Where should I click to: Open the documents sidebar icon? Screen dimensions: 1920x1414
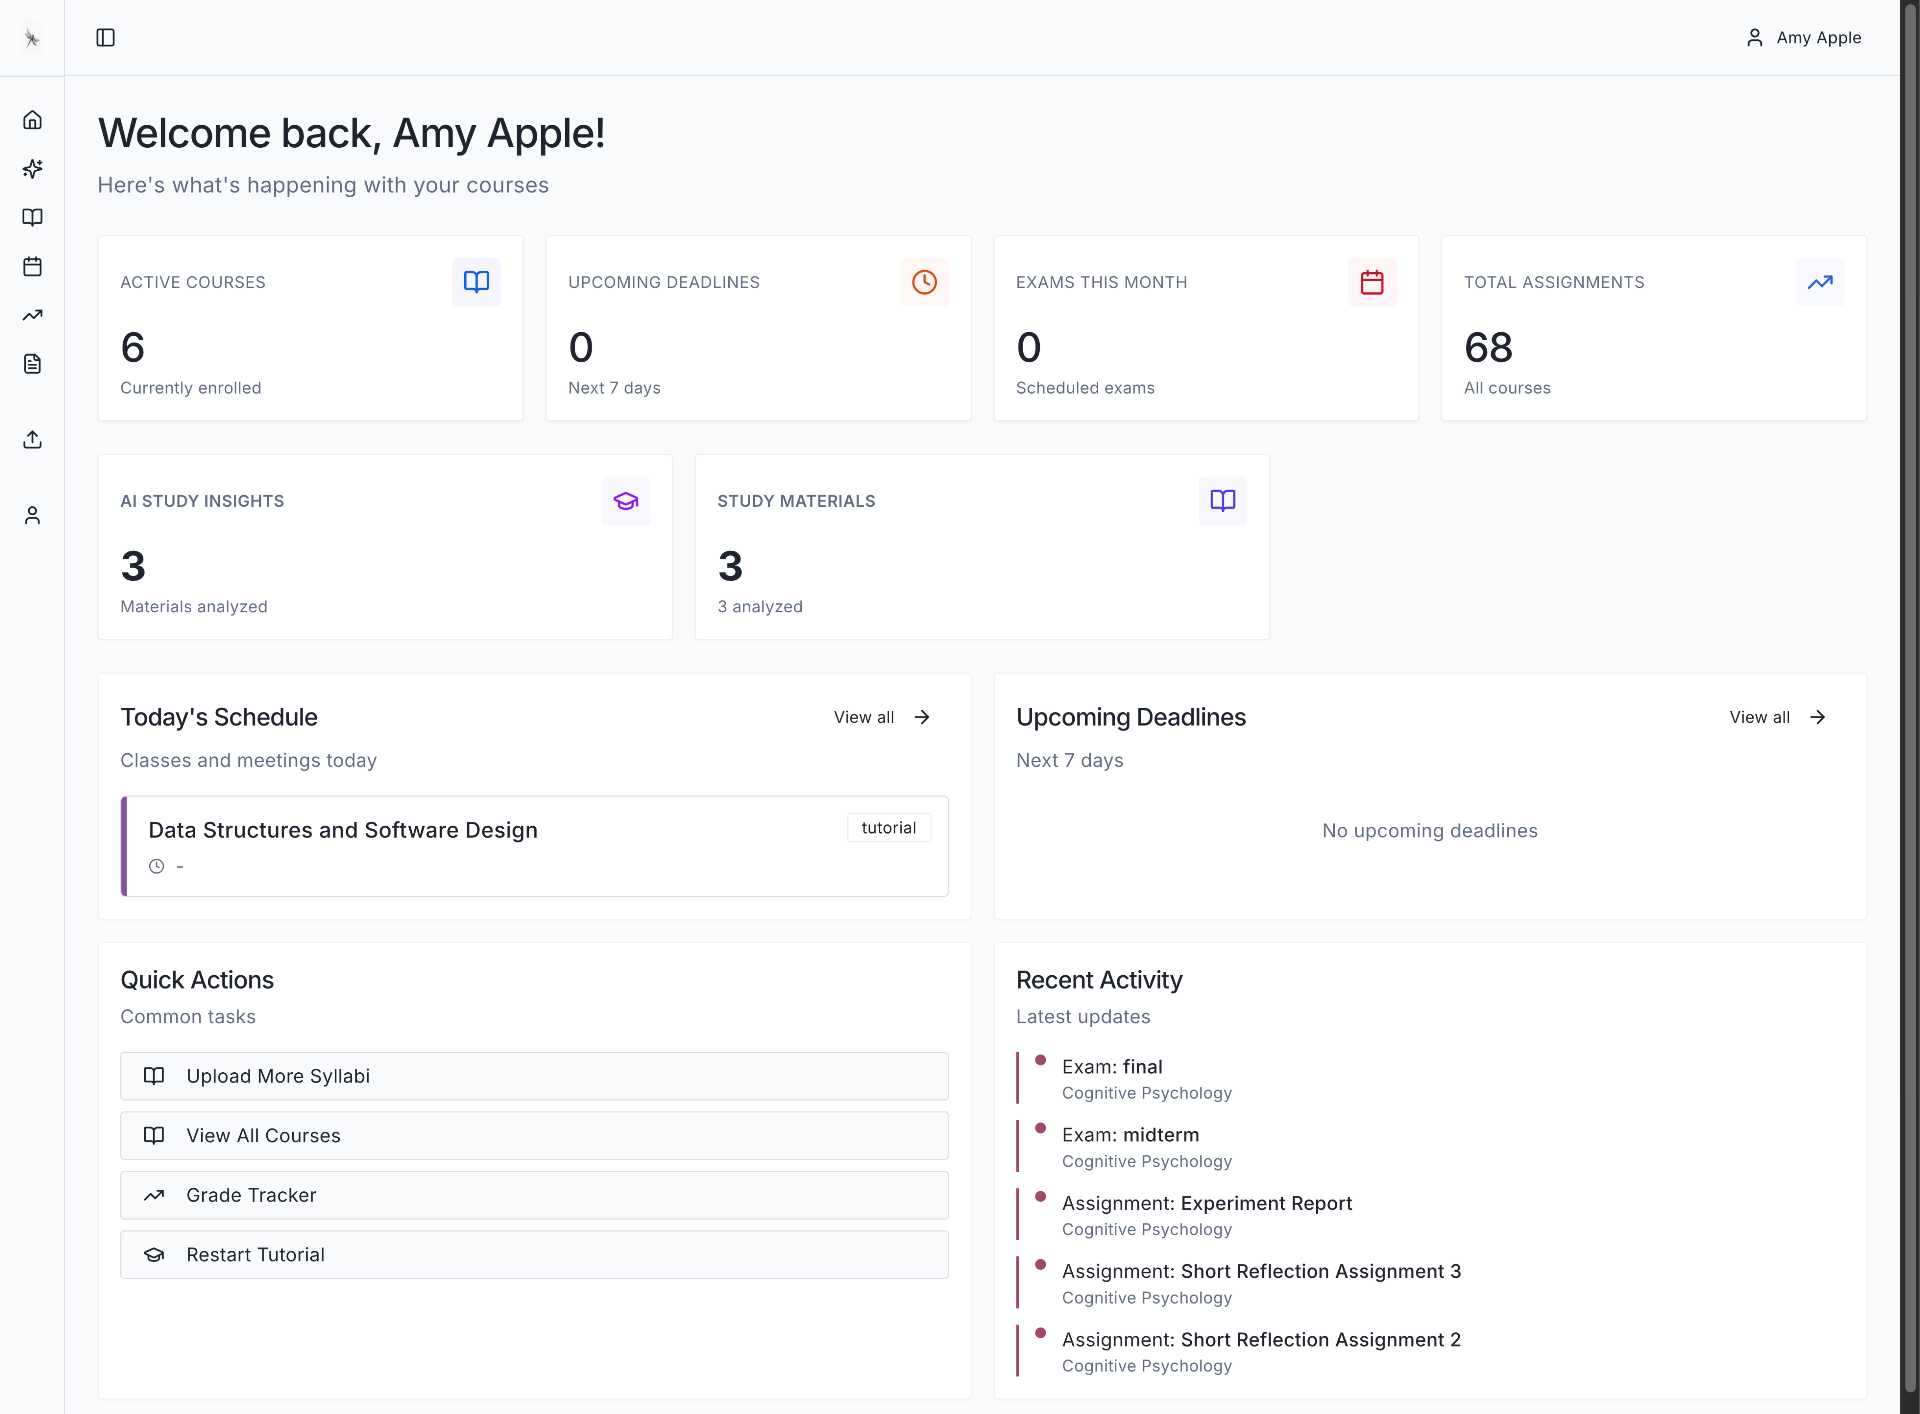[x=32, y=364]
